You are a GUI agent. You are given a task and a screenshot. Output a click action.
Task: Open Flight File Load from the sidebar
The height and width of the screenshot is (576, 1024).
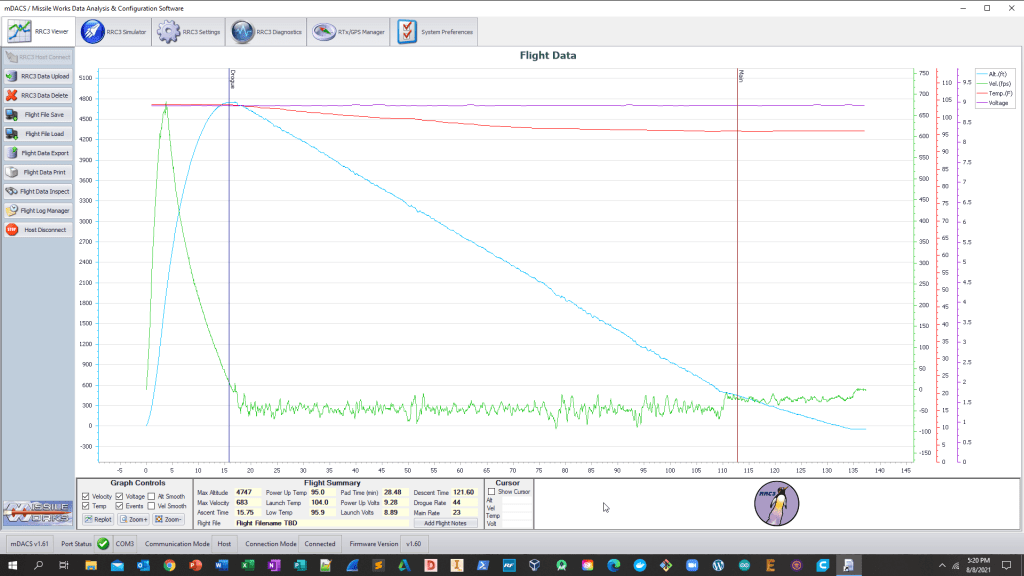tap(38, 133)
